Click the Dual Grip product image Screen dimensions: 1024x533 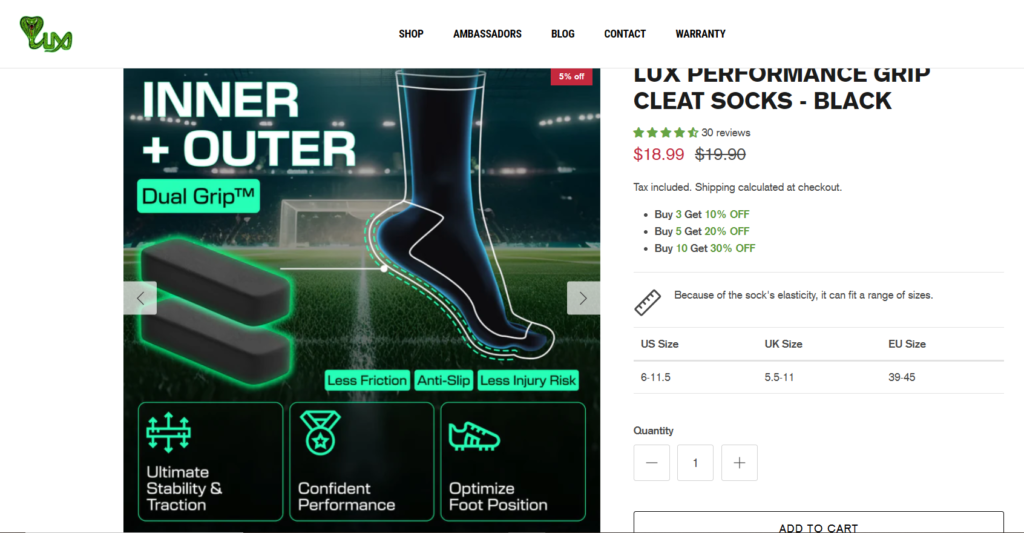pyautogui.click(x=362, y=300)
